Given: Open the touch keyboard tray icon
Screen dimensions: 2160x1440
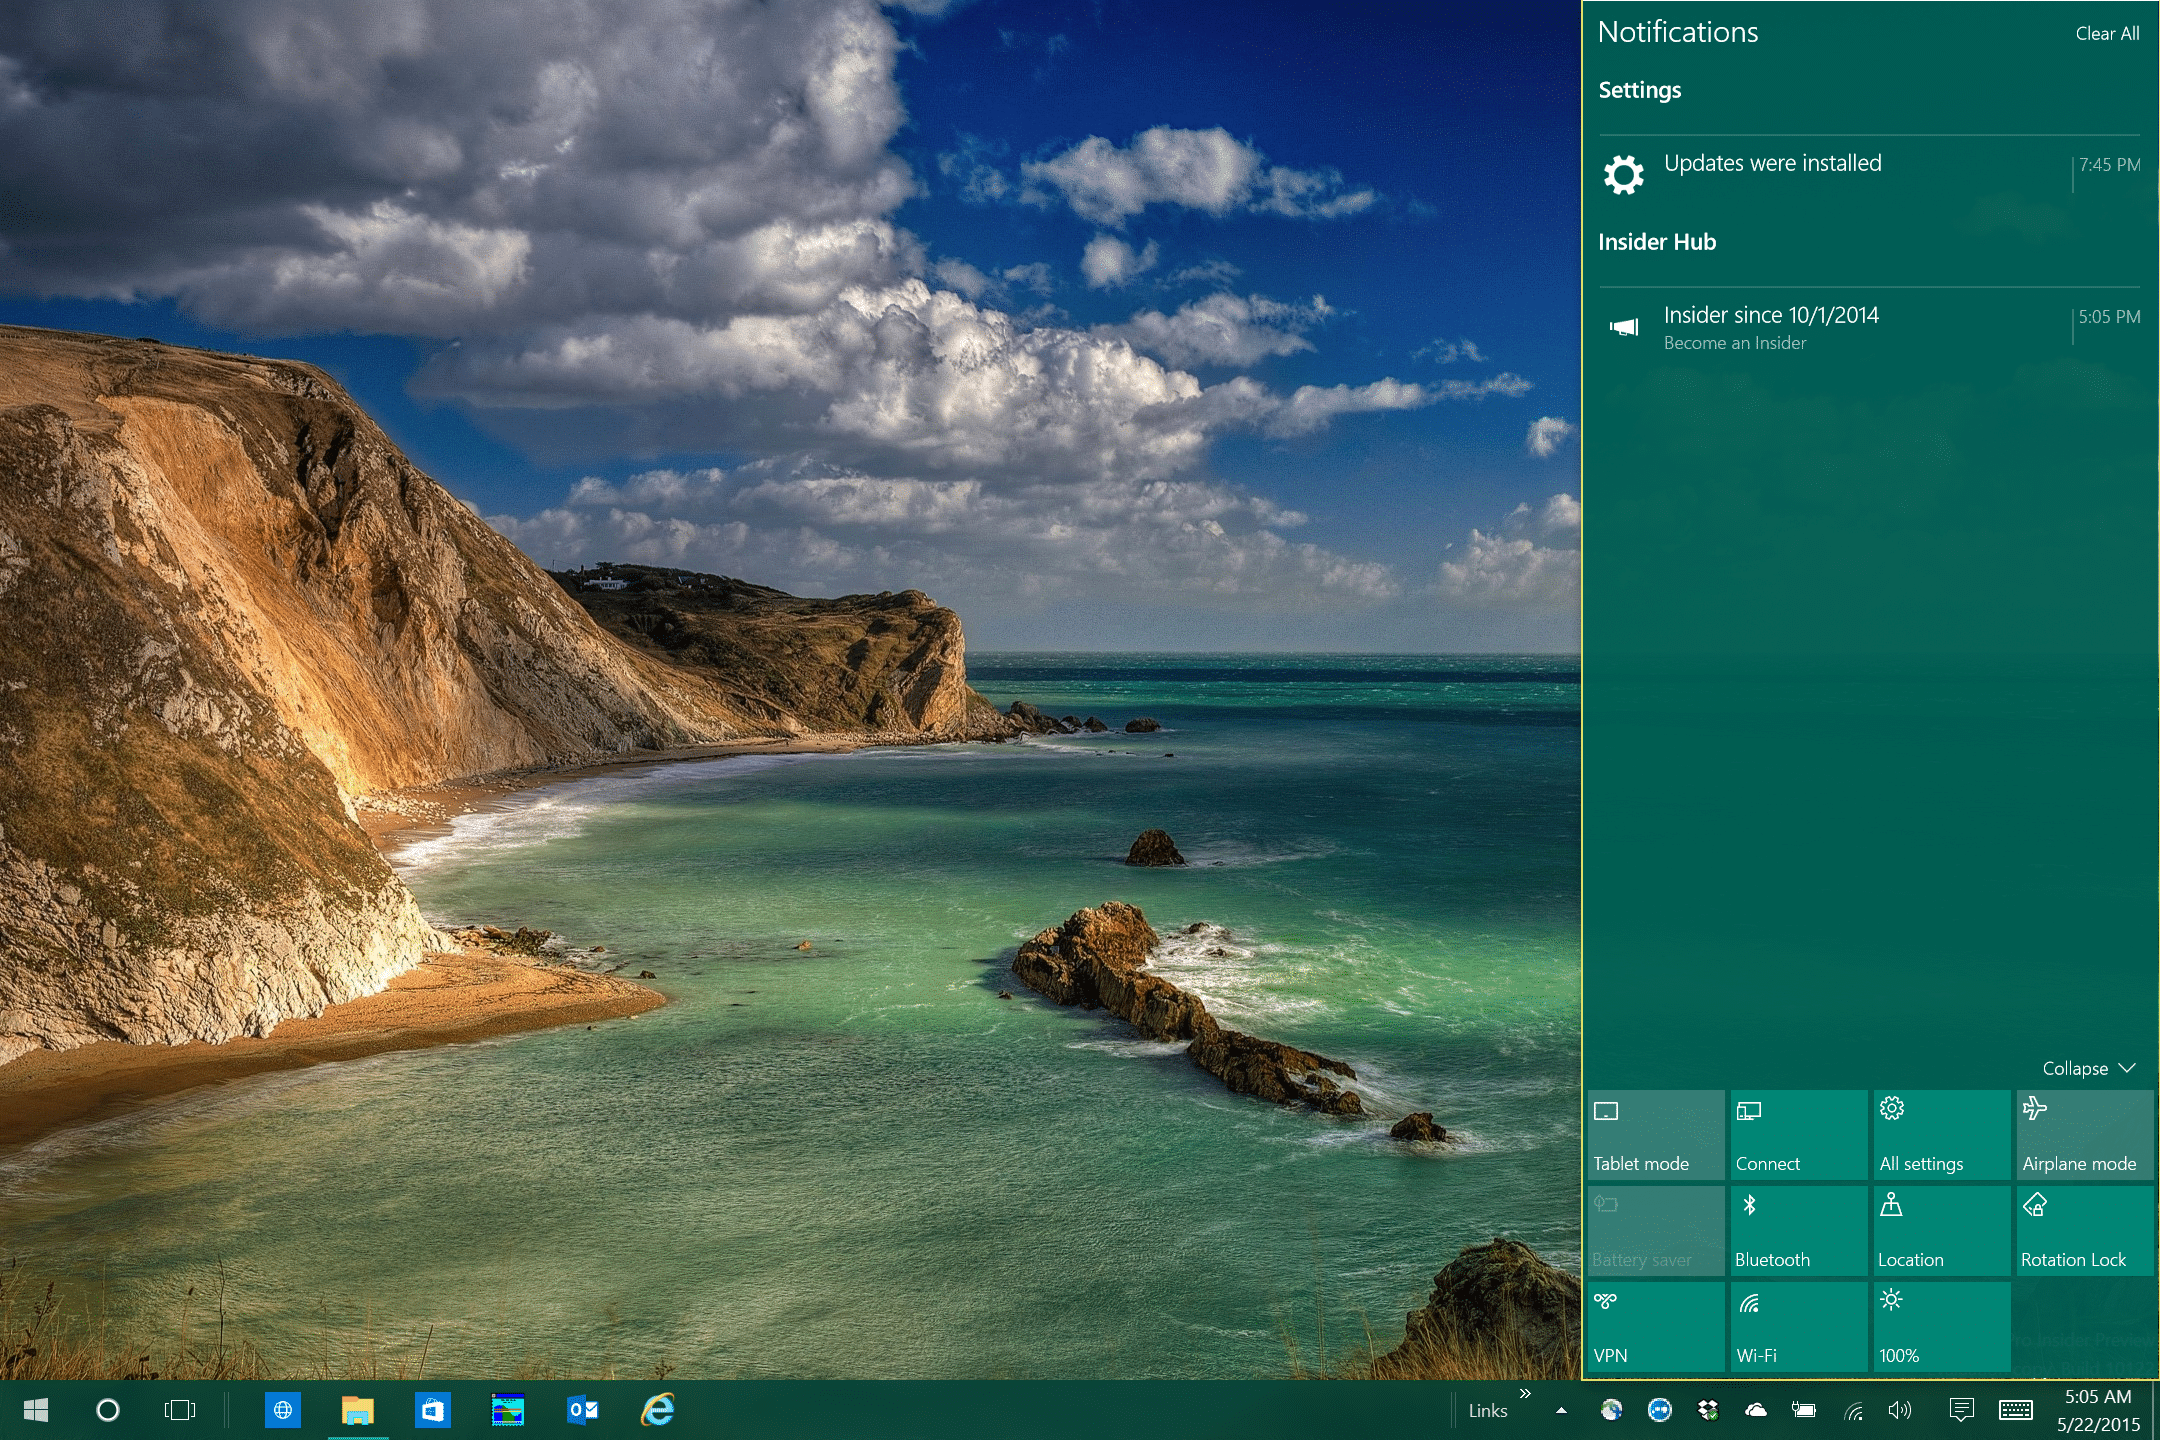Looking at the screenshot, I should coord(2016,1410).
